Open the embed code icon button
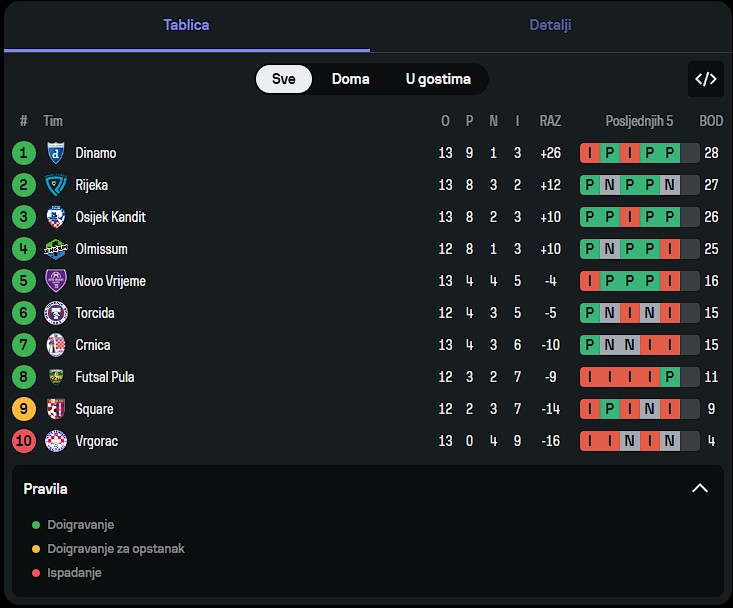Screen dimensions: 733x608 coord(706,79)
